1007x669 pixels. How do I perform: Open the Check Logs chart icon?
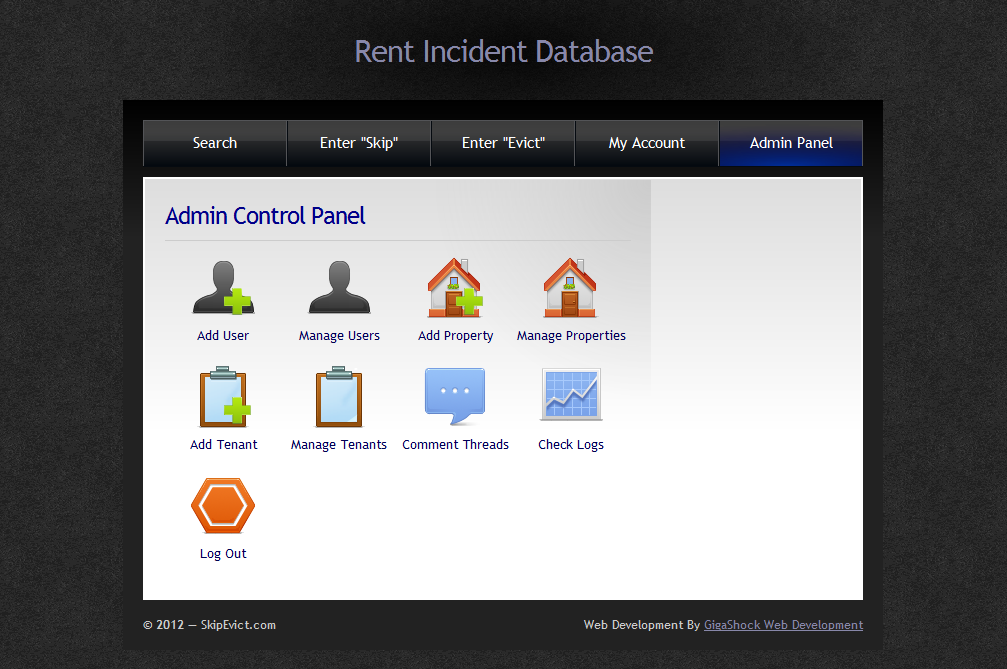click(x=571, y=394)
